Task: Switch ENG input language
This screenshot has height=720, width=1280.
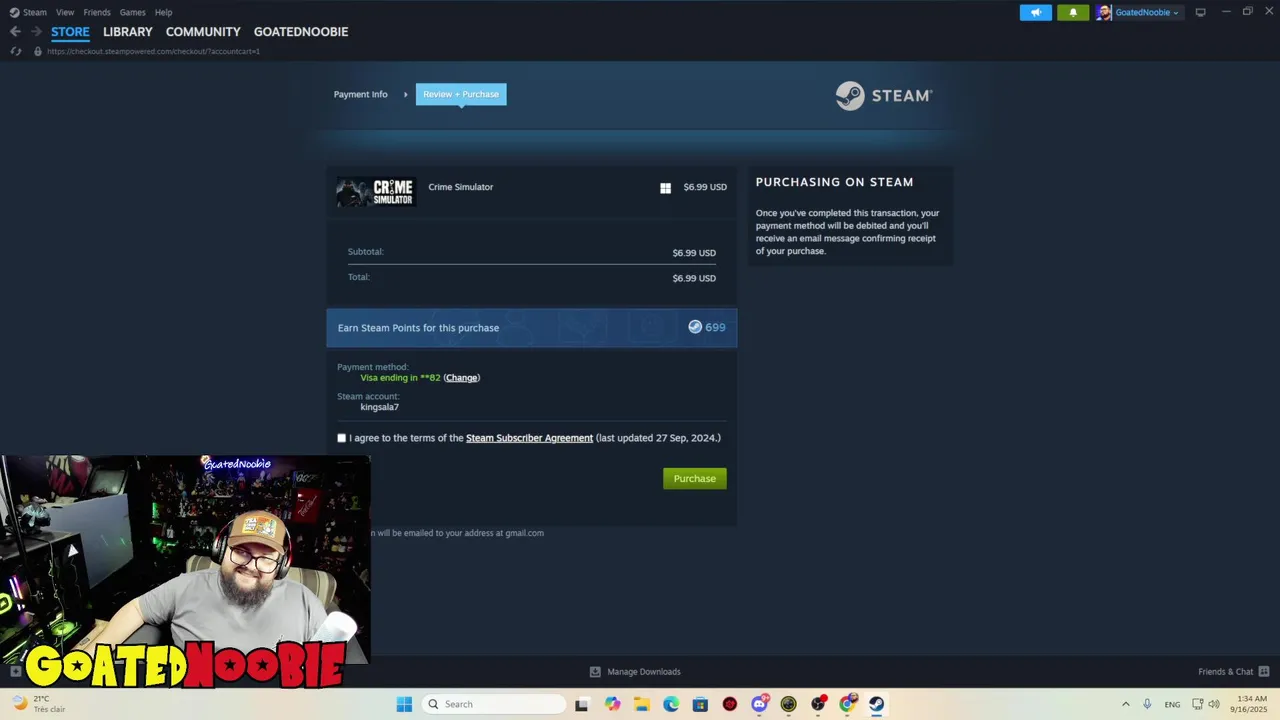Action: coord(1172,704)
